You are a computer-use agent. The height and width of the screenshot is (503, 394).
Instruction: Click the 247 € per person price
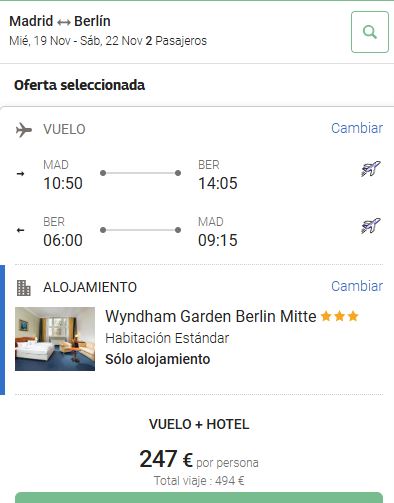click(199, 459)
